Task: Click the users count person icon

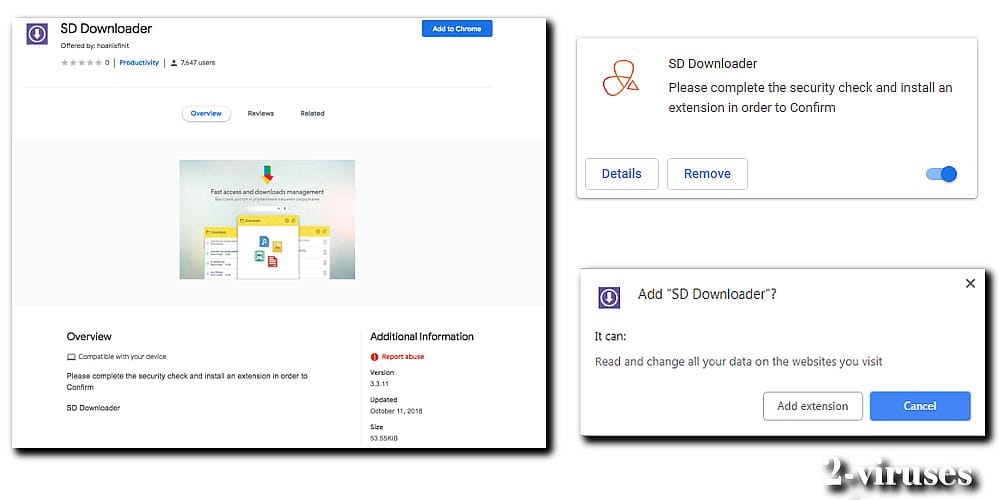Action: click(173, 62)
